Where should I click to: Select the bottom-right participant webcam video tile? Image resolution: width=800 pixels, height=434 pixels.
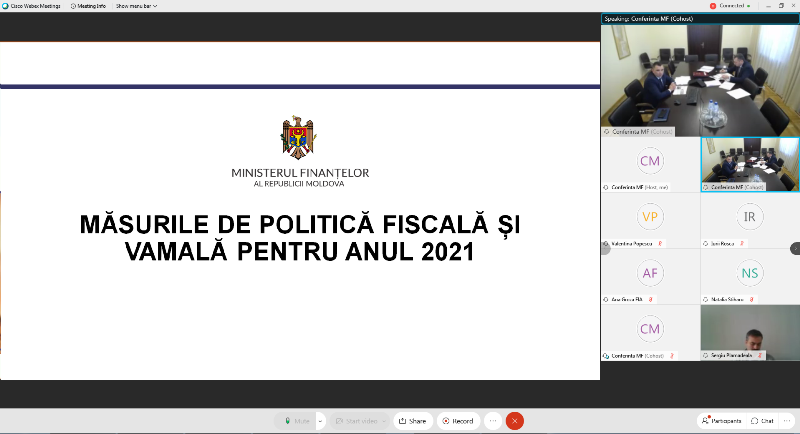tap(750, 333)
